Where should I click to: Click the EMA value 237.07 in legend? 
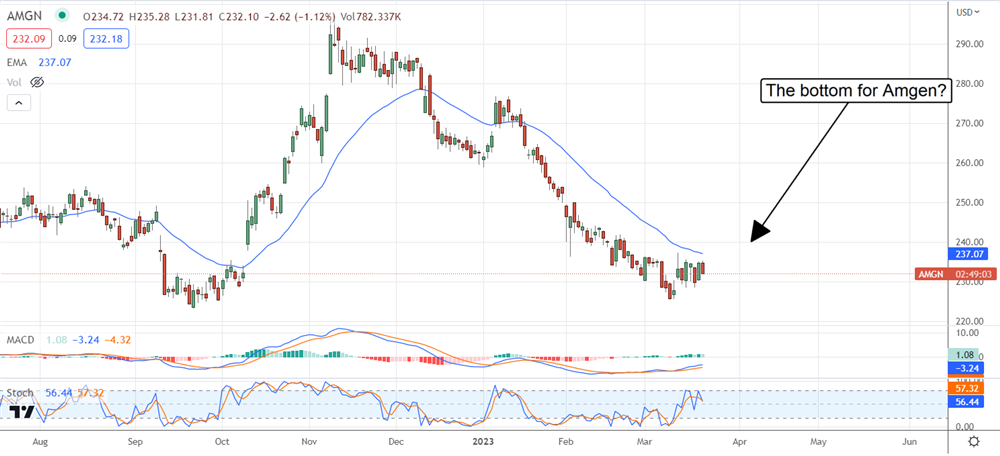point(54,62)
